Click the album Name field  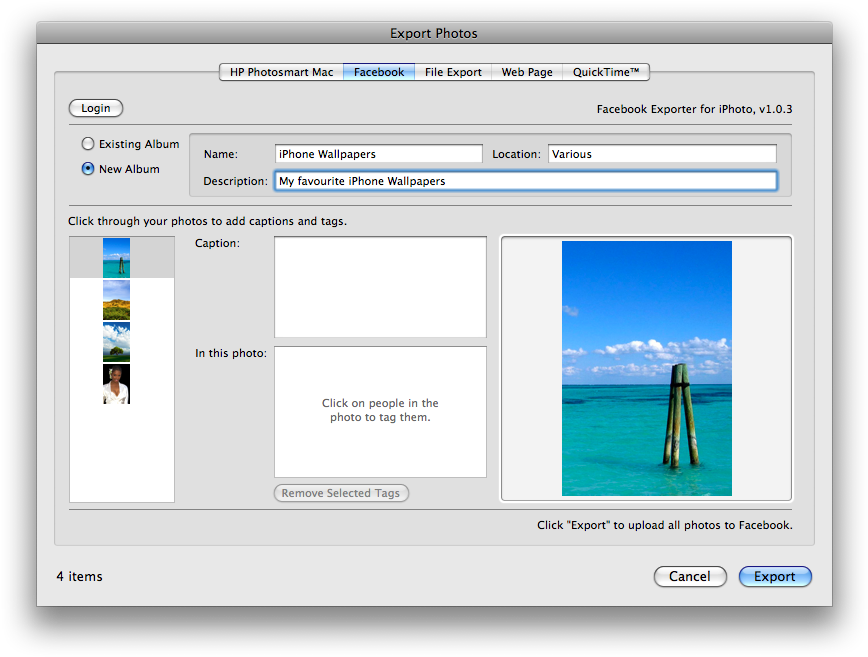[x=378, y=153]
